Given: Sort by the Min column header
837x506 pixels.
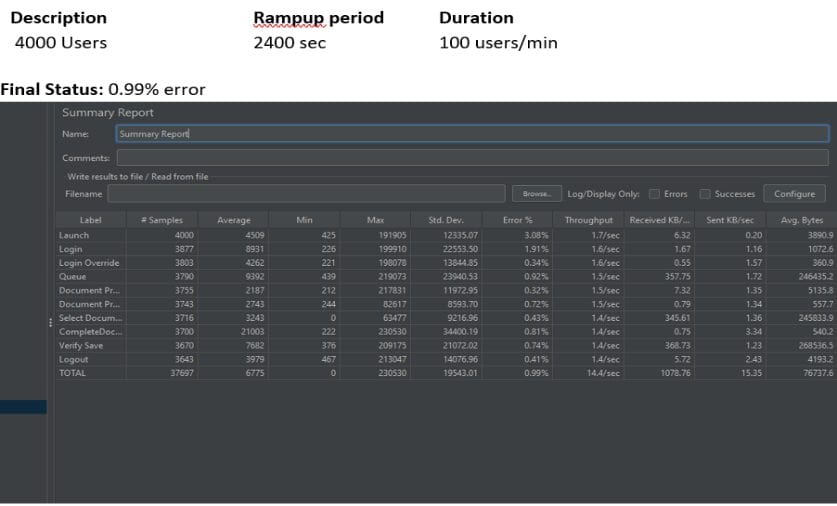Looking at the screenshot, I should tap(304, 220).
